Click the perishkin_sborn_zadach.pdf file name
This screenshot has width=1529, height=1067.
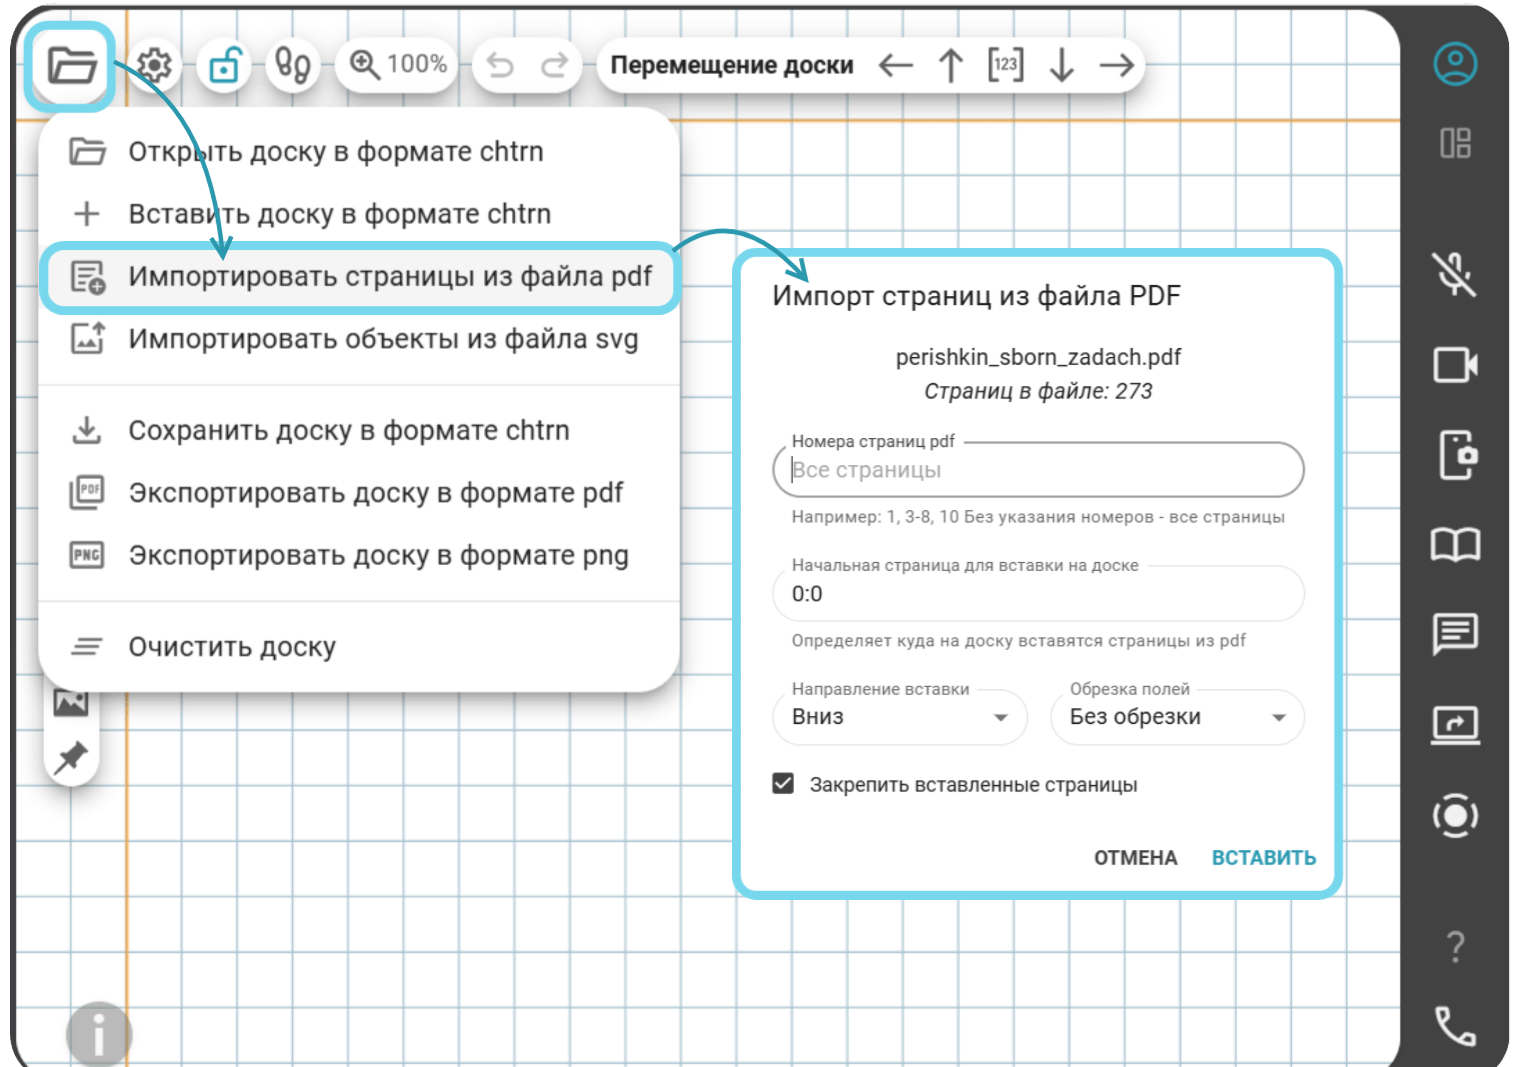tap(1038, 357)
